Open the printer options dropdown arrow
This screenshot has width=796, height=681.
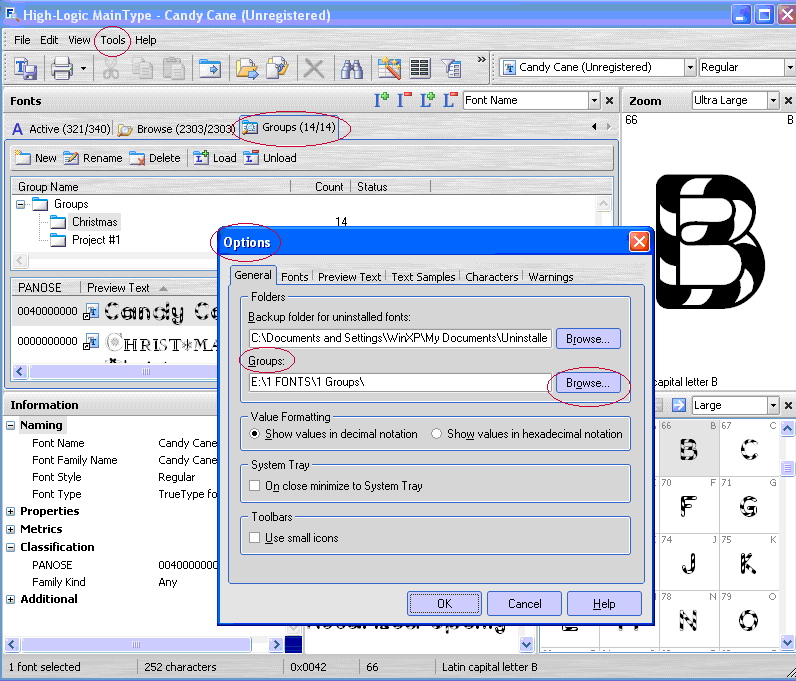(83, 68)
